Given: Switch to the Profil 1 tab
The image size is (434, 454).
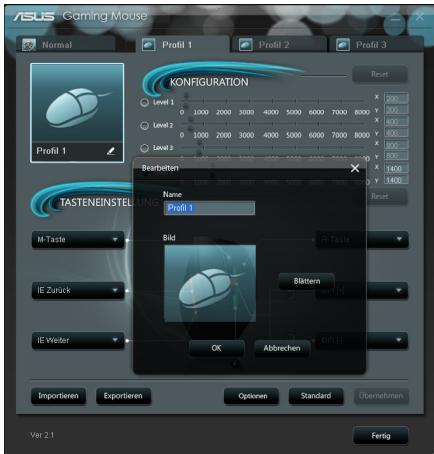Looking at the screenshot, I should tap(183, 45).
